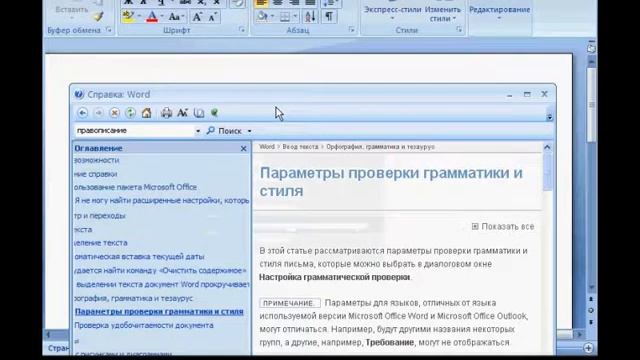Toggle show paragraph marks ¶
Image resolution: width=640 pixels, height=360 pixels.
coord(329,17)
